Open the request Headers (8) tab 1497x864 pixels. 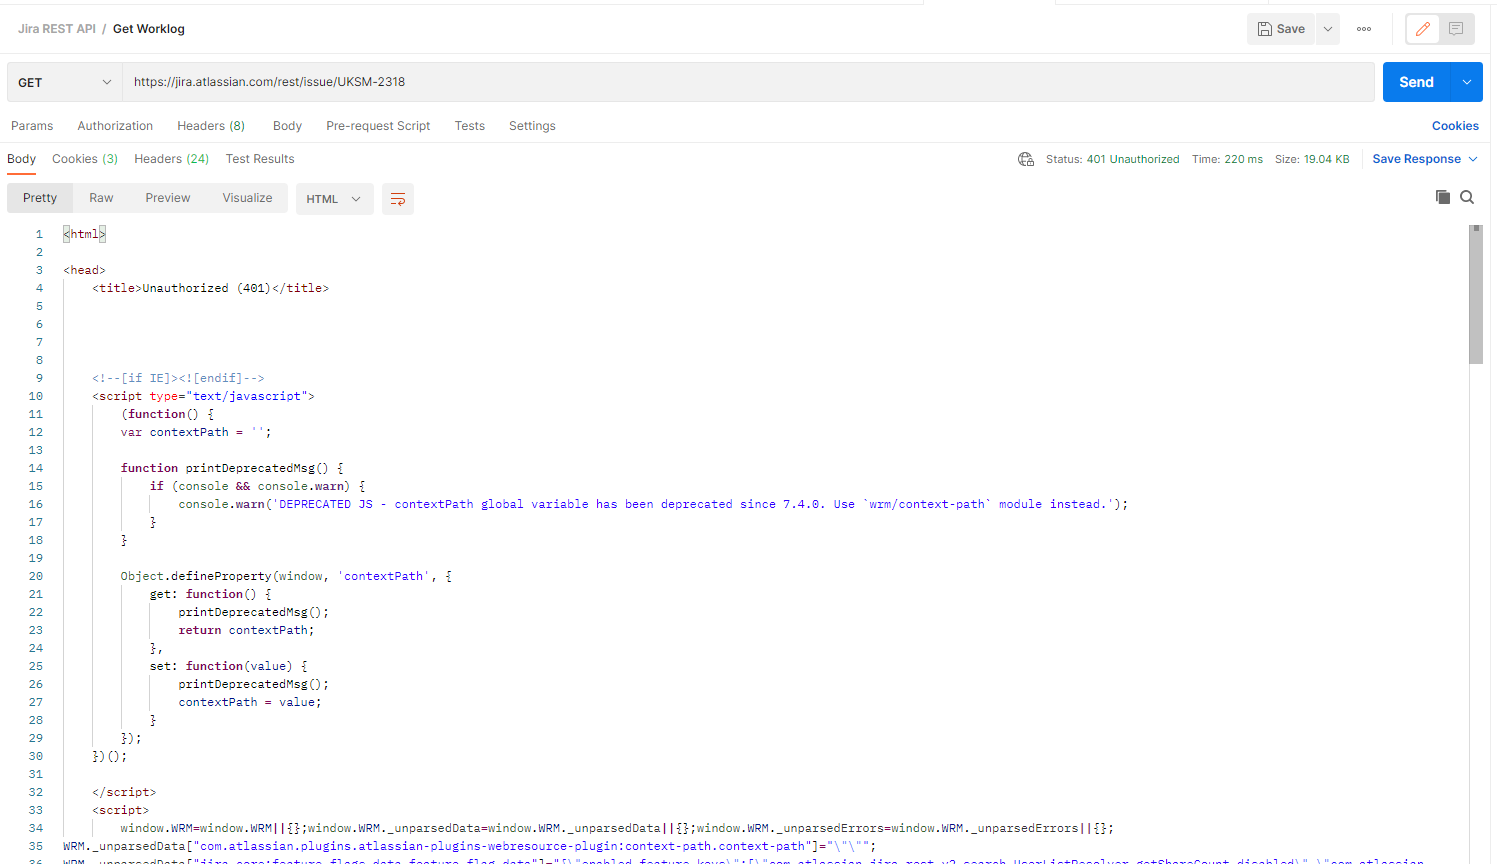click(x=211, y=126)
